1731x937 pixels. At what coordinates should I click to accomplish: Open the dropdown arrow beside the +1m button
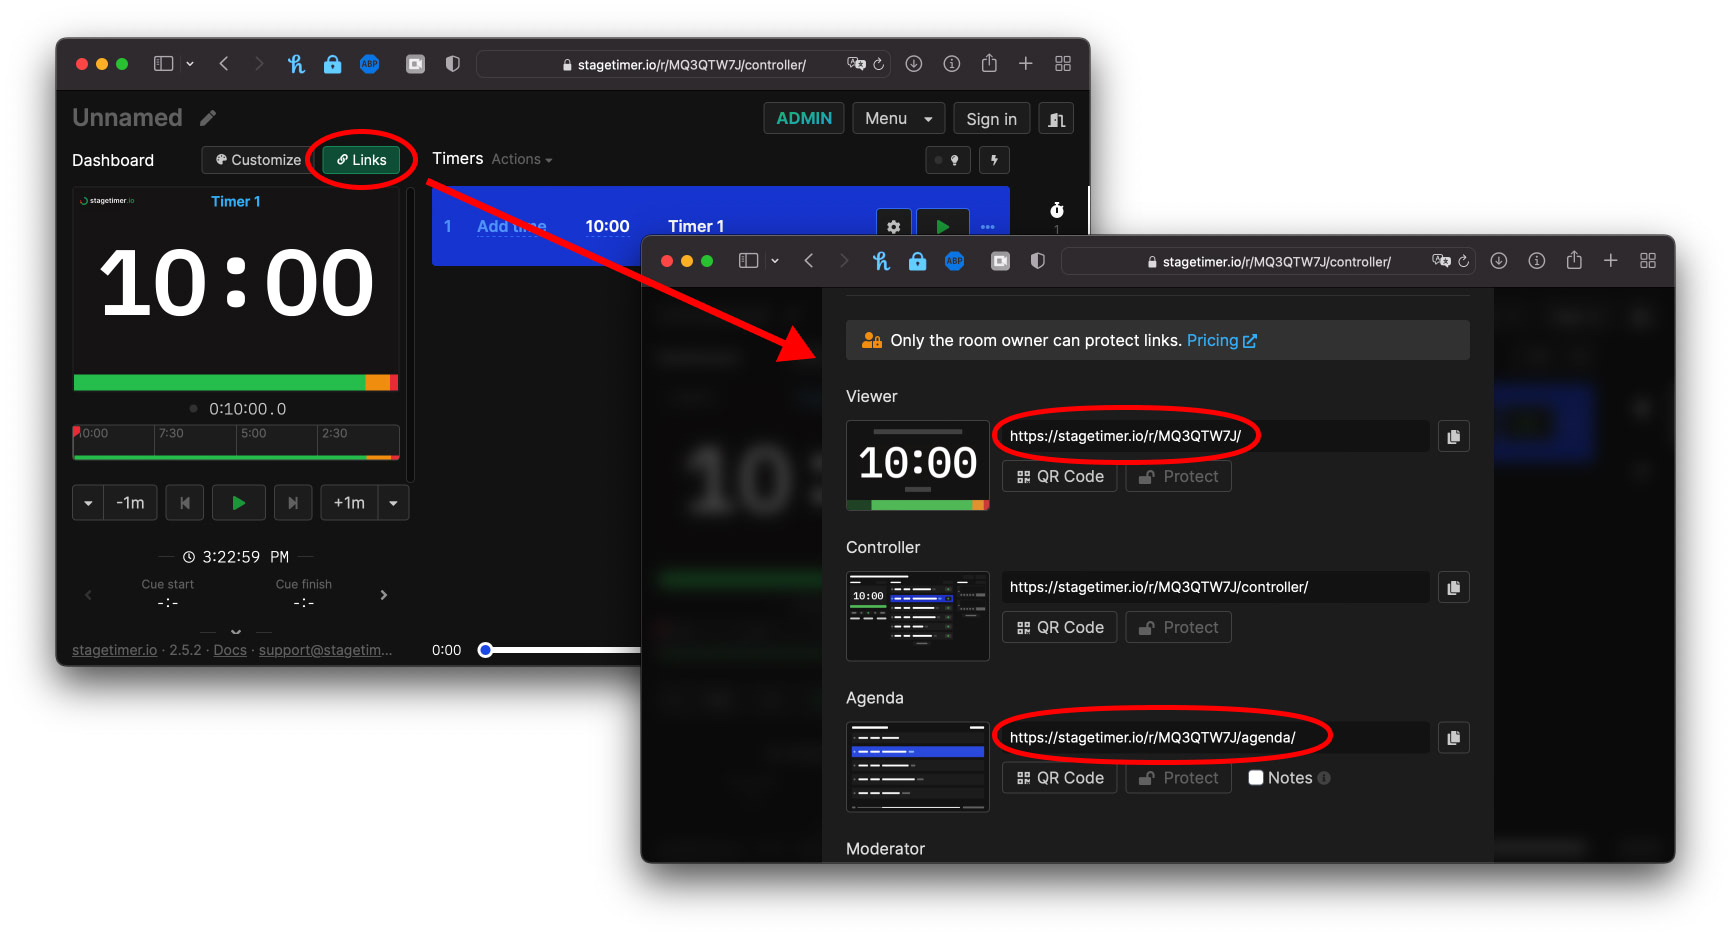(393, 502)
